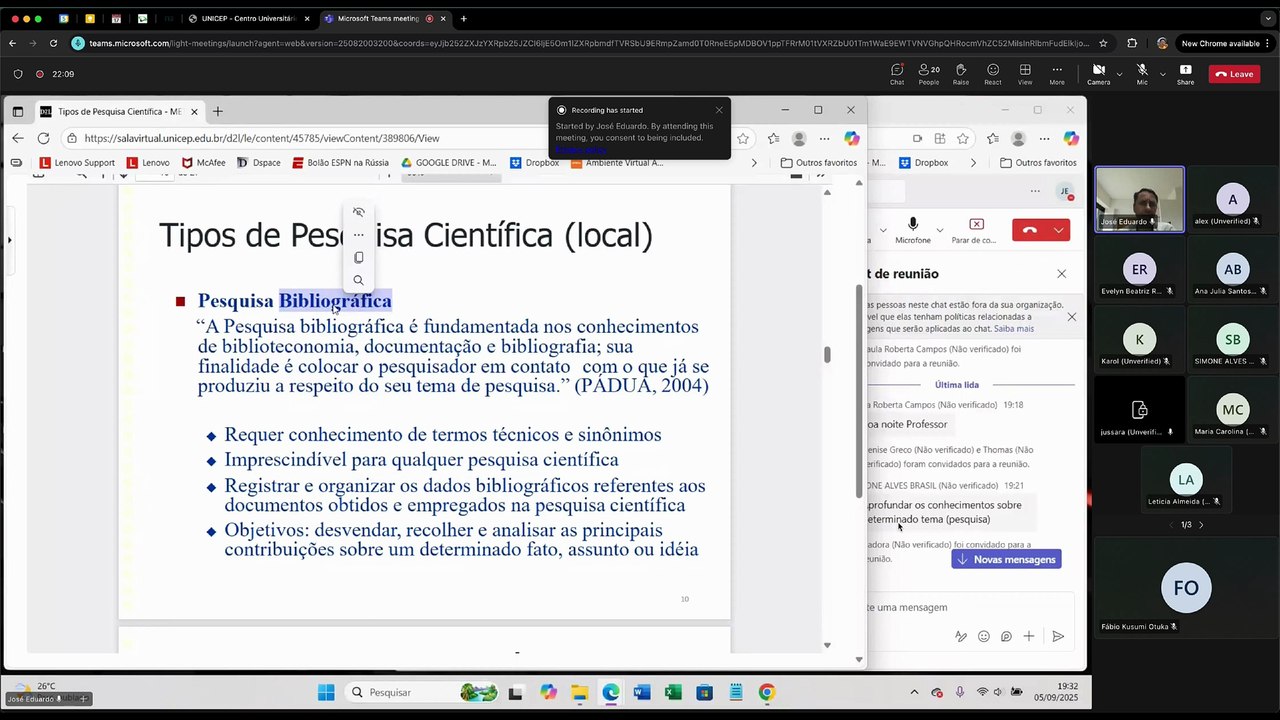Screen dimensions: 1280x720
Task: Open the Saiba mais link in chat
Action: coord(1014,328)
